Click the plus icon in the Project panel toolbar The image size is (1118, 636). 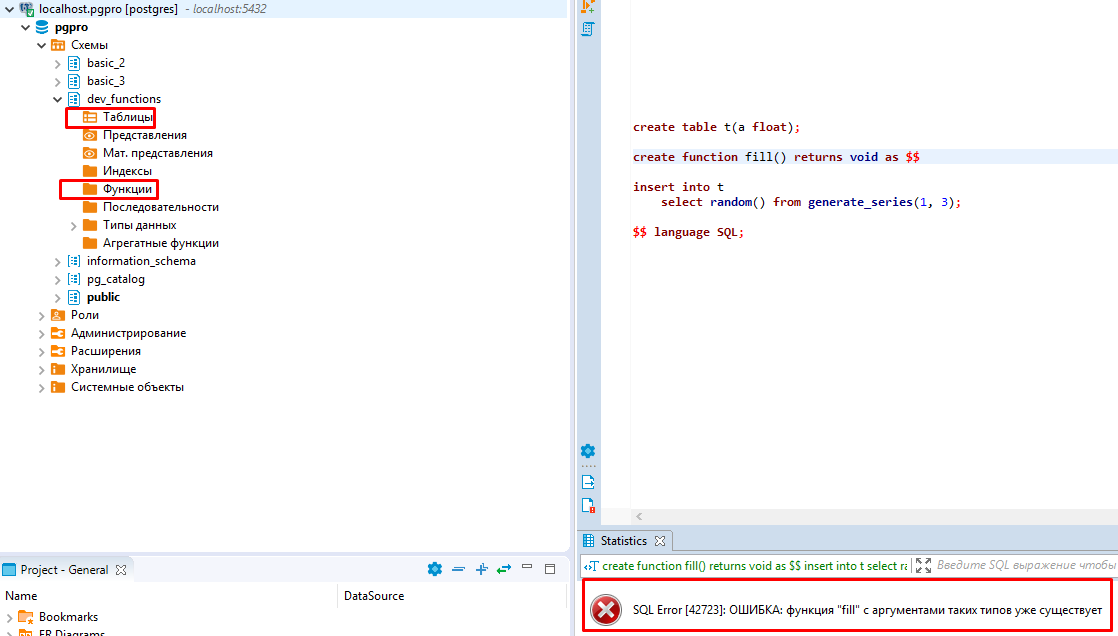point(481,569)
